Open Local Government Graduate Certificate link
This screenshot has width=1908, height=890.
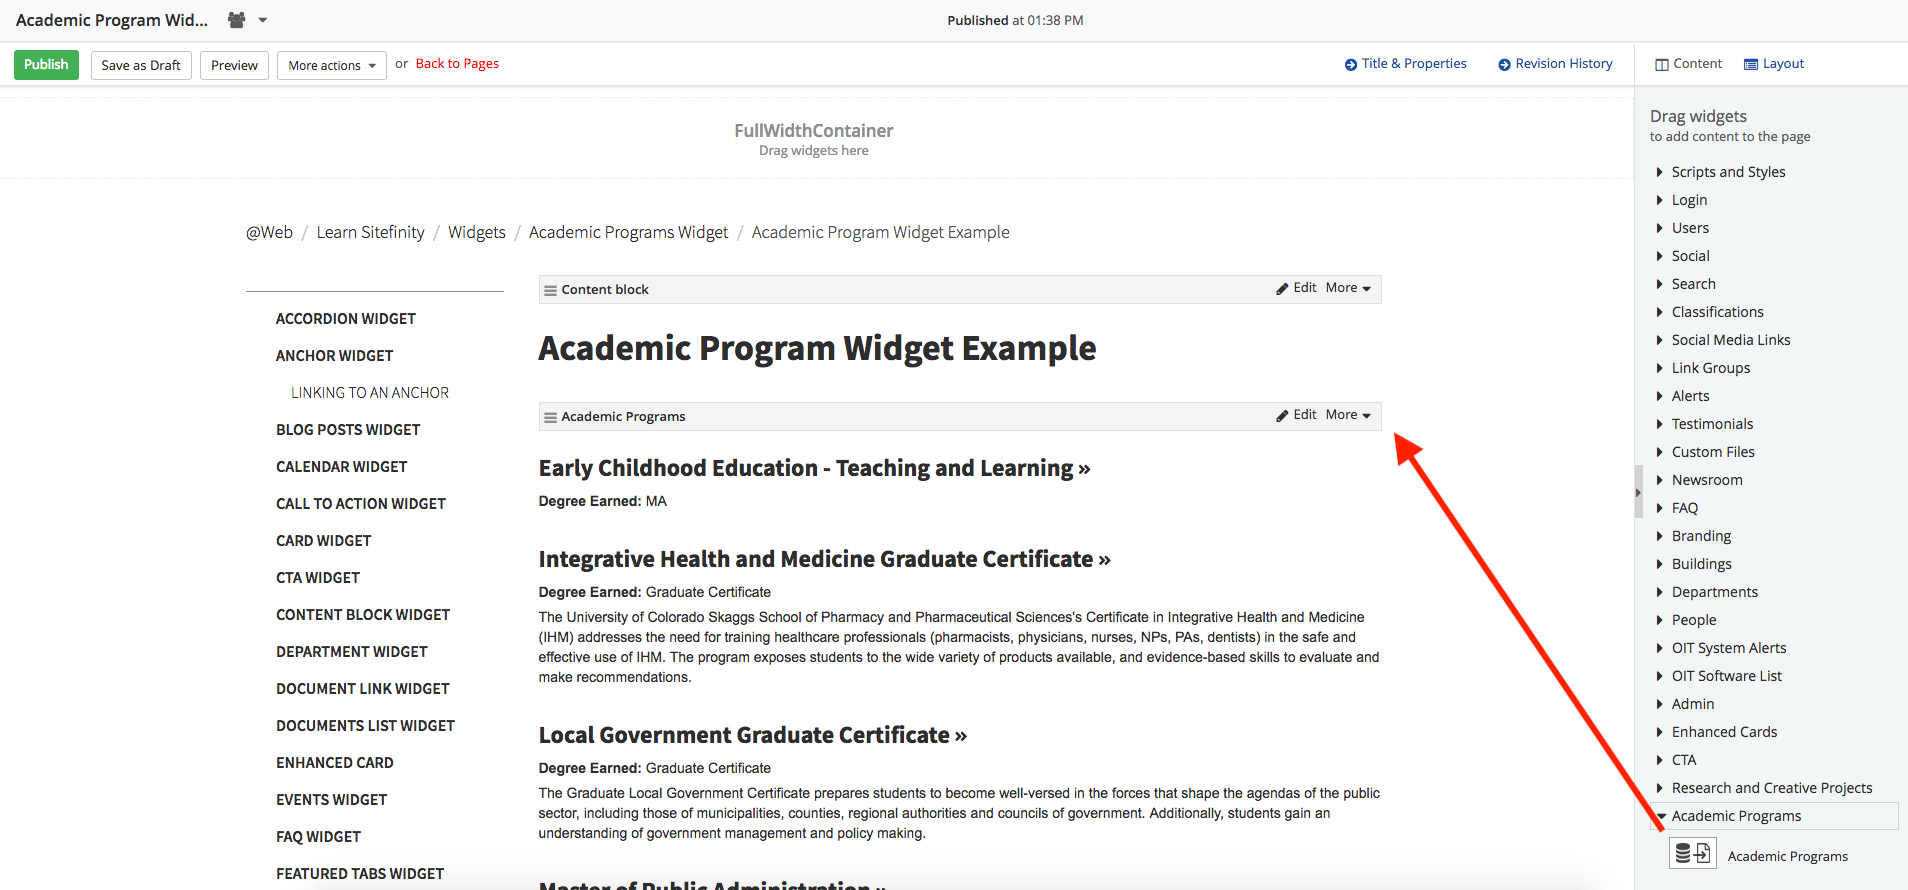coord(753,735)
